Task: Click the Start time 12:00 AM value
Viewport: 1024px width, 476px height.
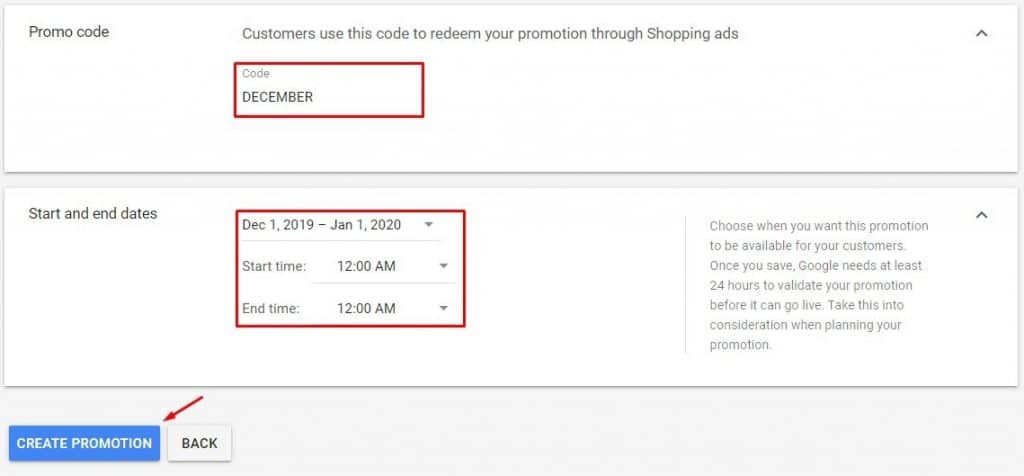Action: 365,266
